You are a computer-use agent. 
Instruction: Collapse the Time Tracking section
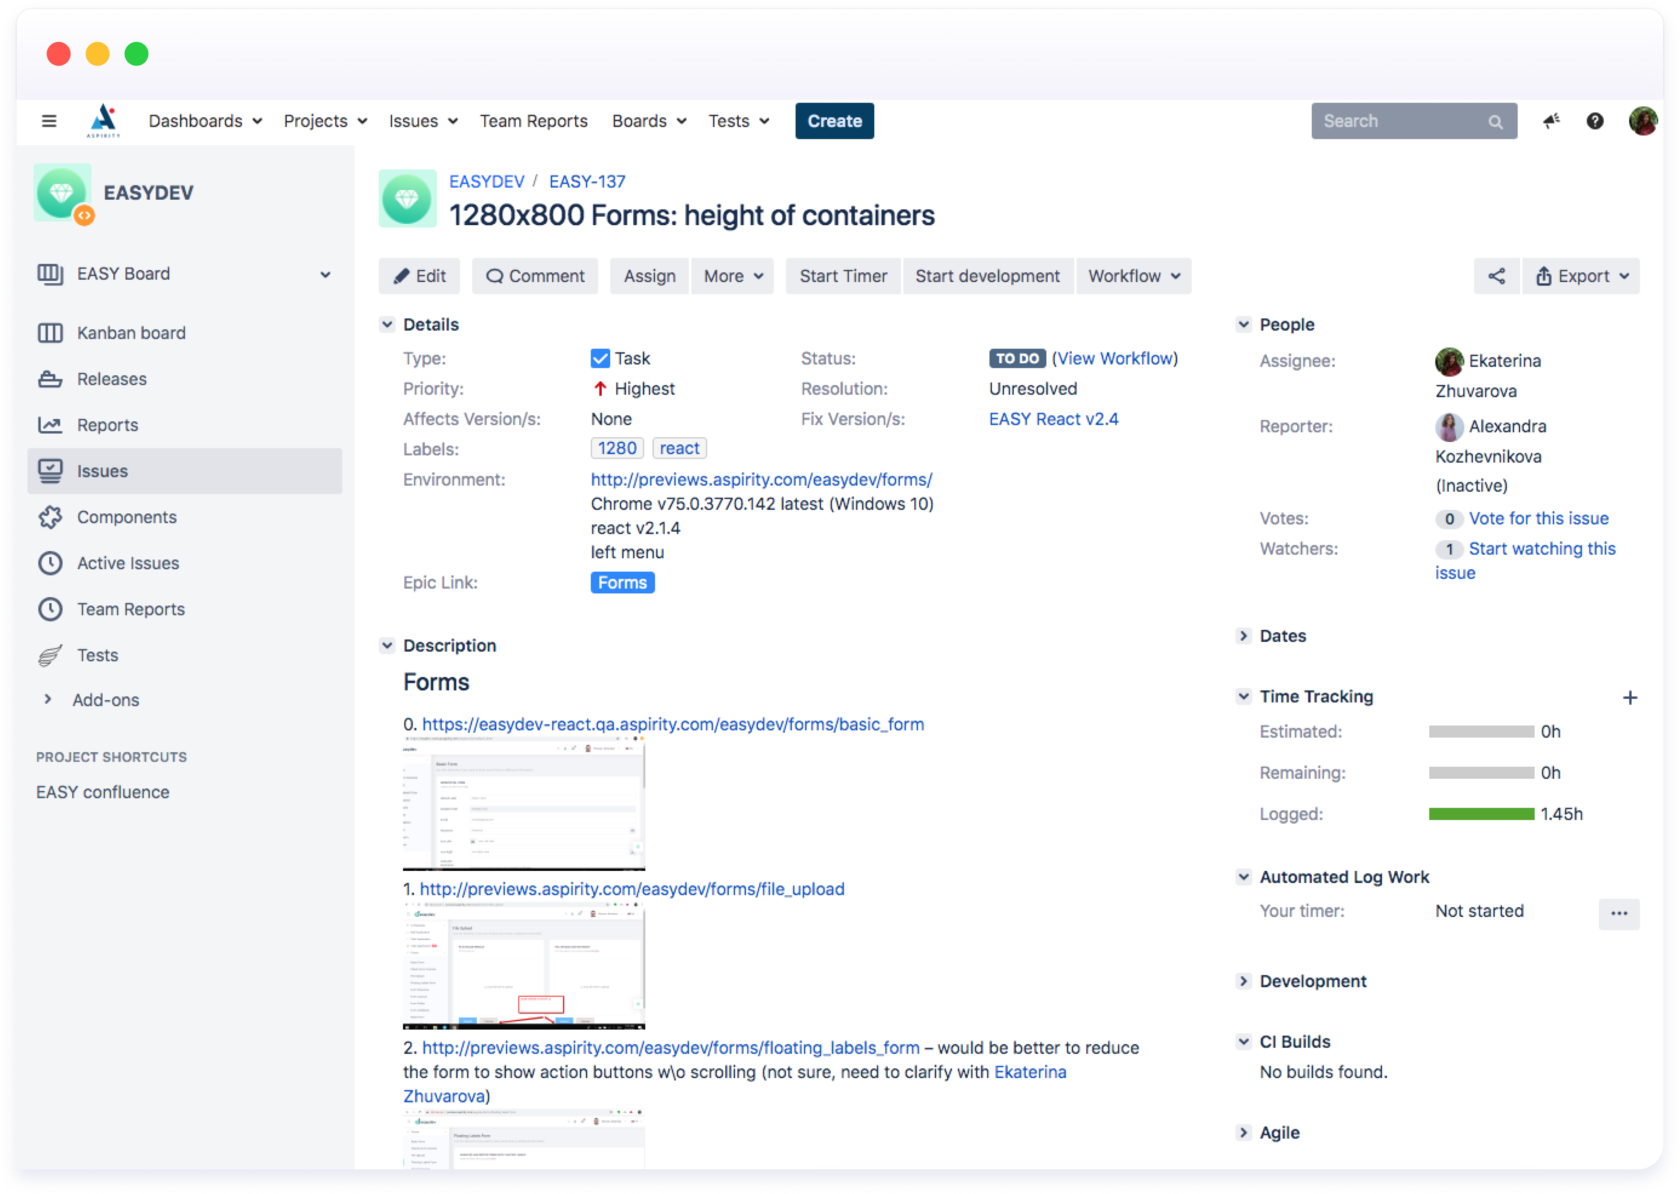tap(1243, 696)
